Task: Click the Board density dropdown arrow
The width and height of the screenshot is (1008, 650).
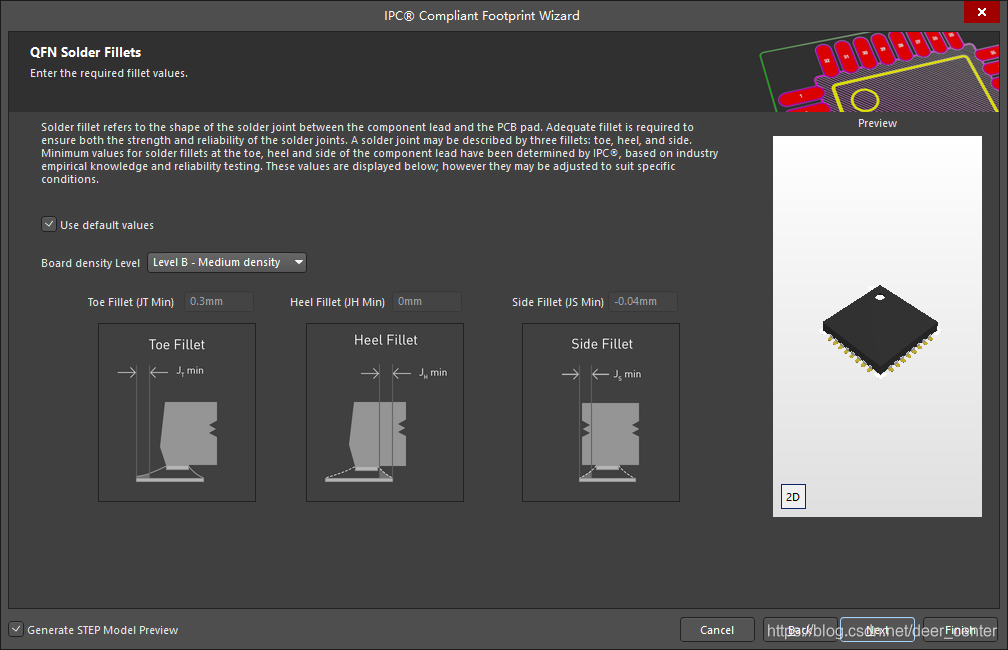Action: [298, 263]
